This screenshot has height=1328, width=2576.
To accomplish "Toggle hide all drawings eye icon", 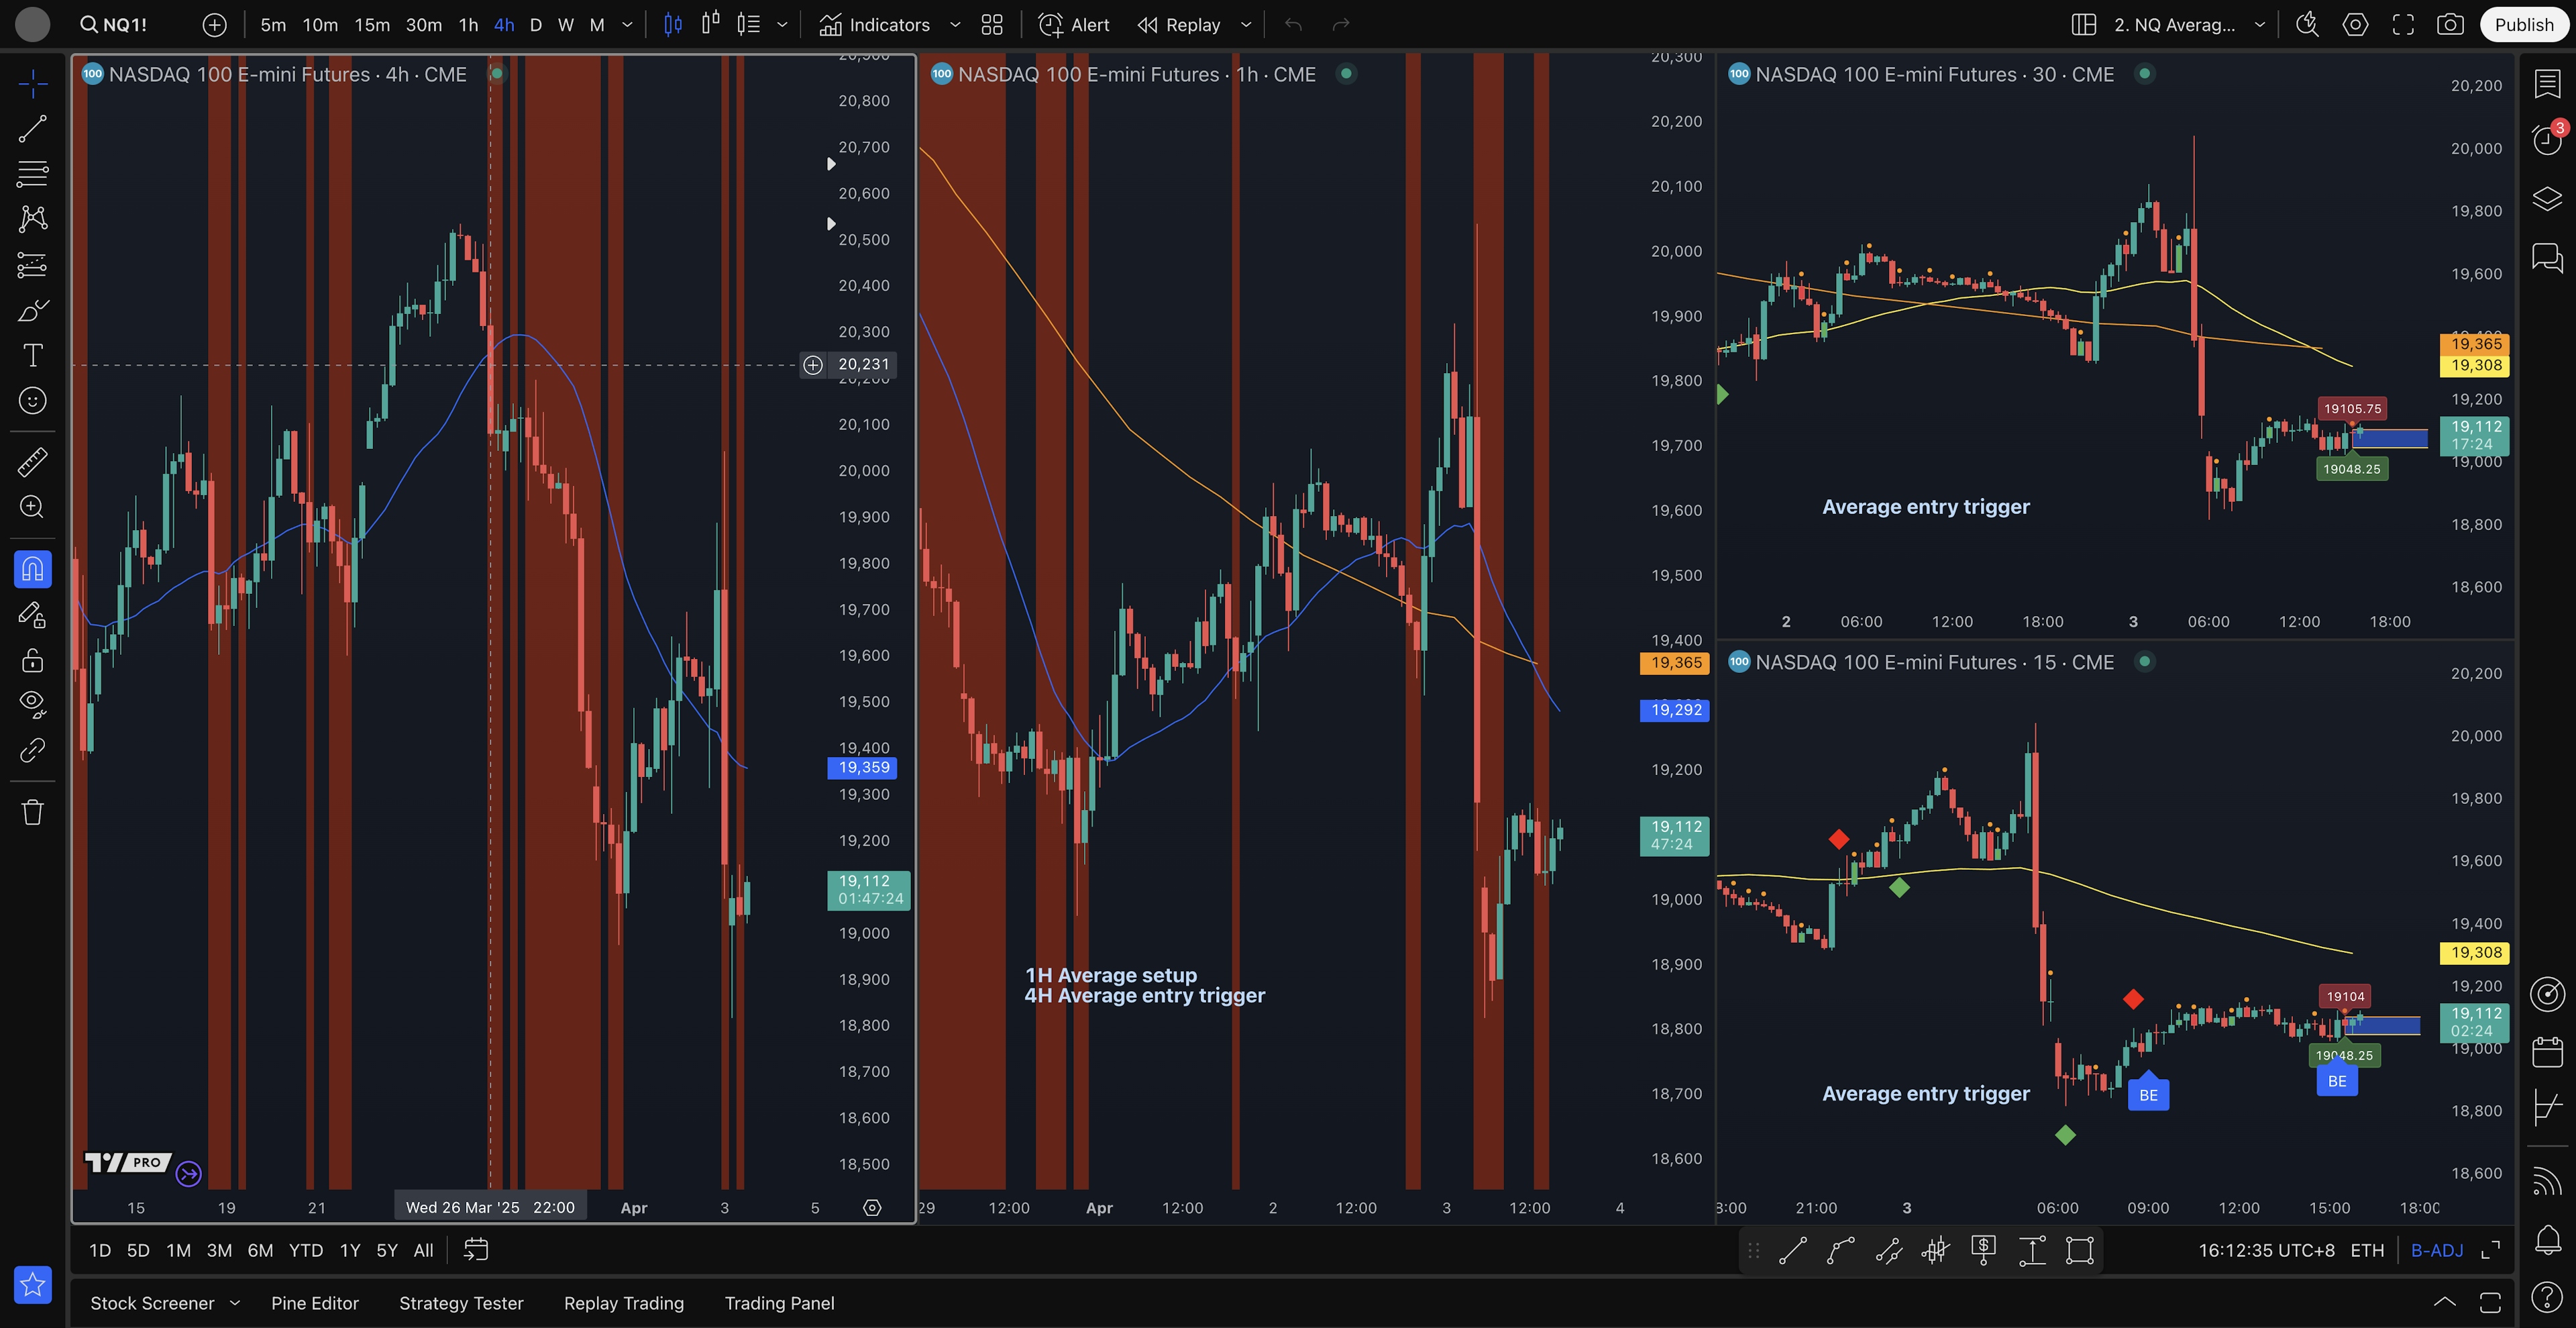I will [32, 704].
